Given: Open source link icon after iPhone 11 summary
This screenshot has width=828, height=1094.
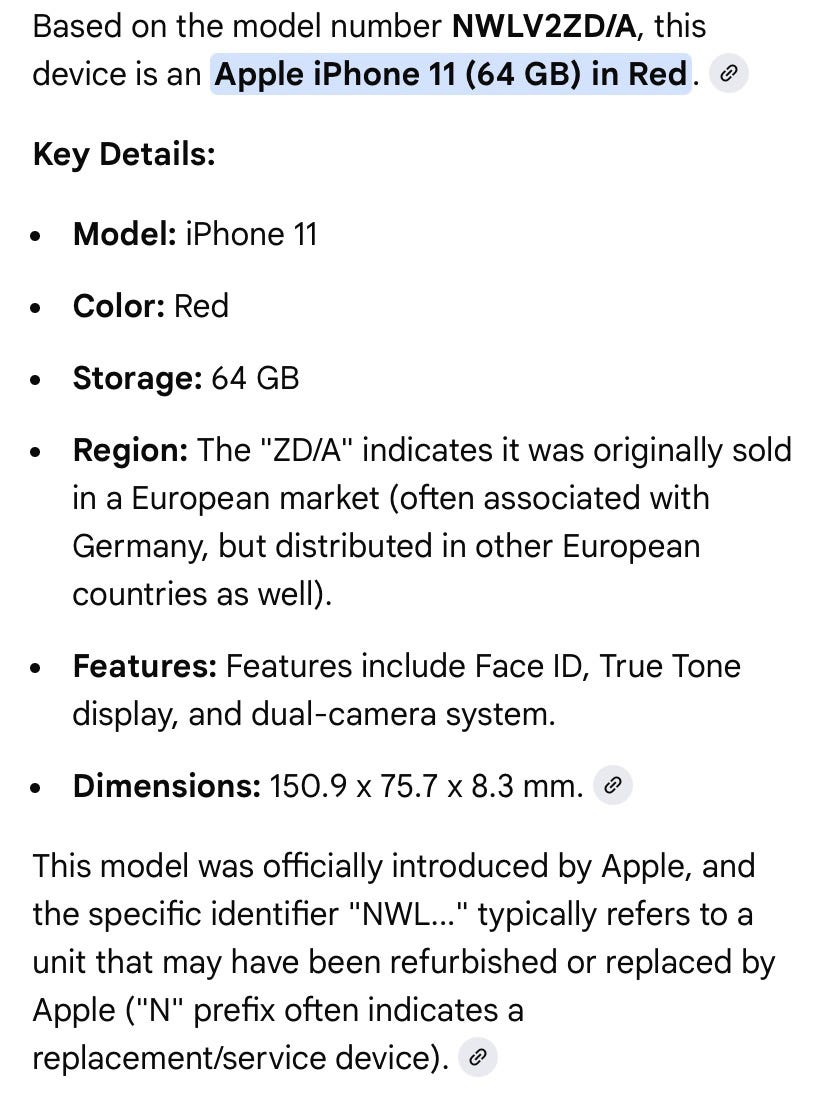Looking at the screenshot, I should (728, 73).
